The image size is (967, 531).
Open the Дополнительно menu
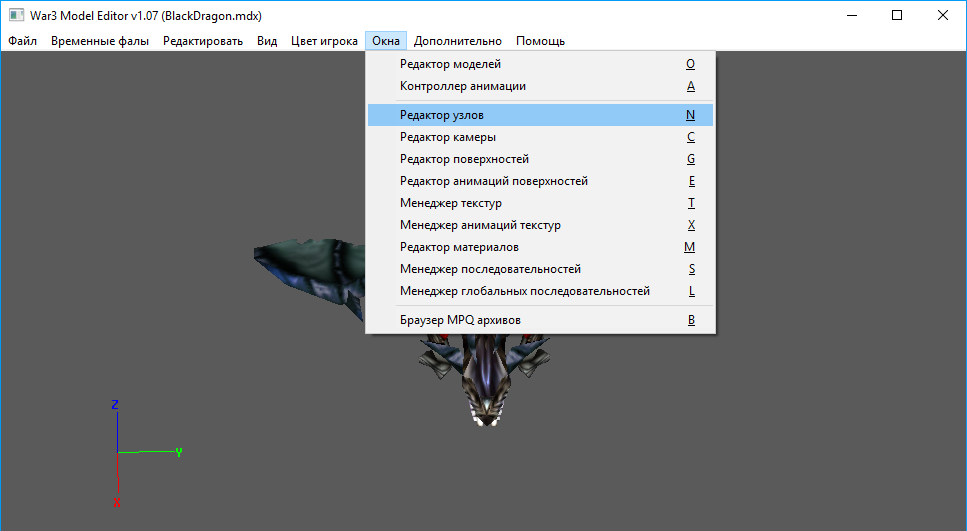pos(458,41)
